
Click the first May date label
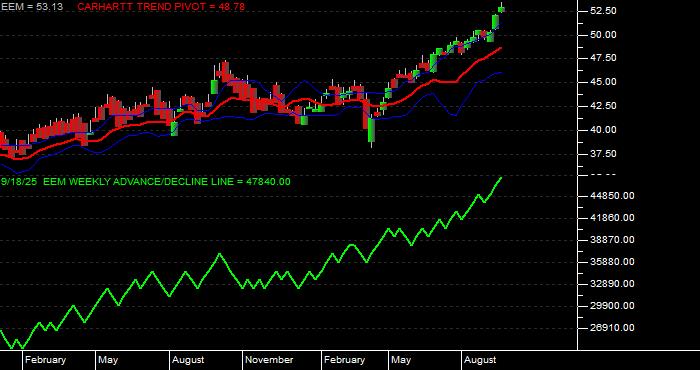[x=108, y=360]
